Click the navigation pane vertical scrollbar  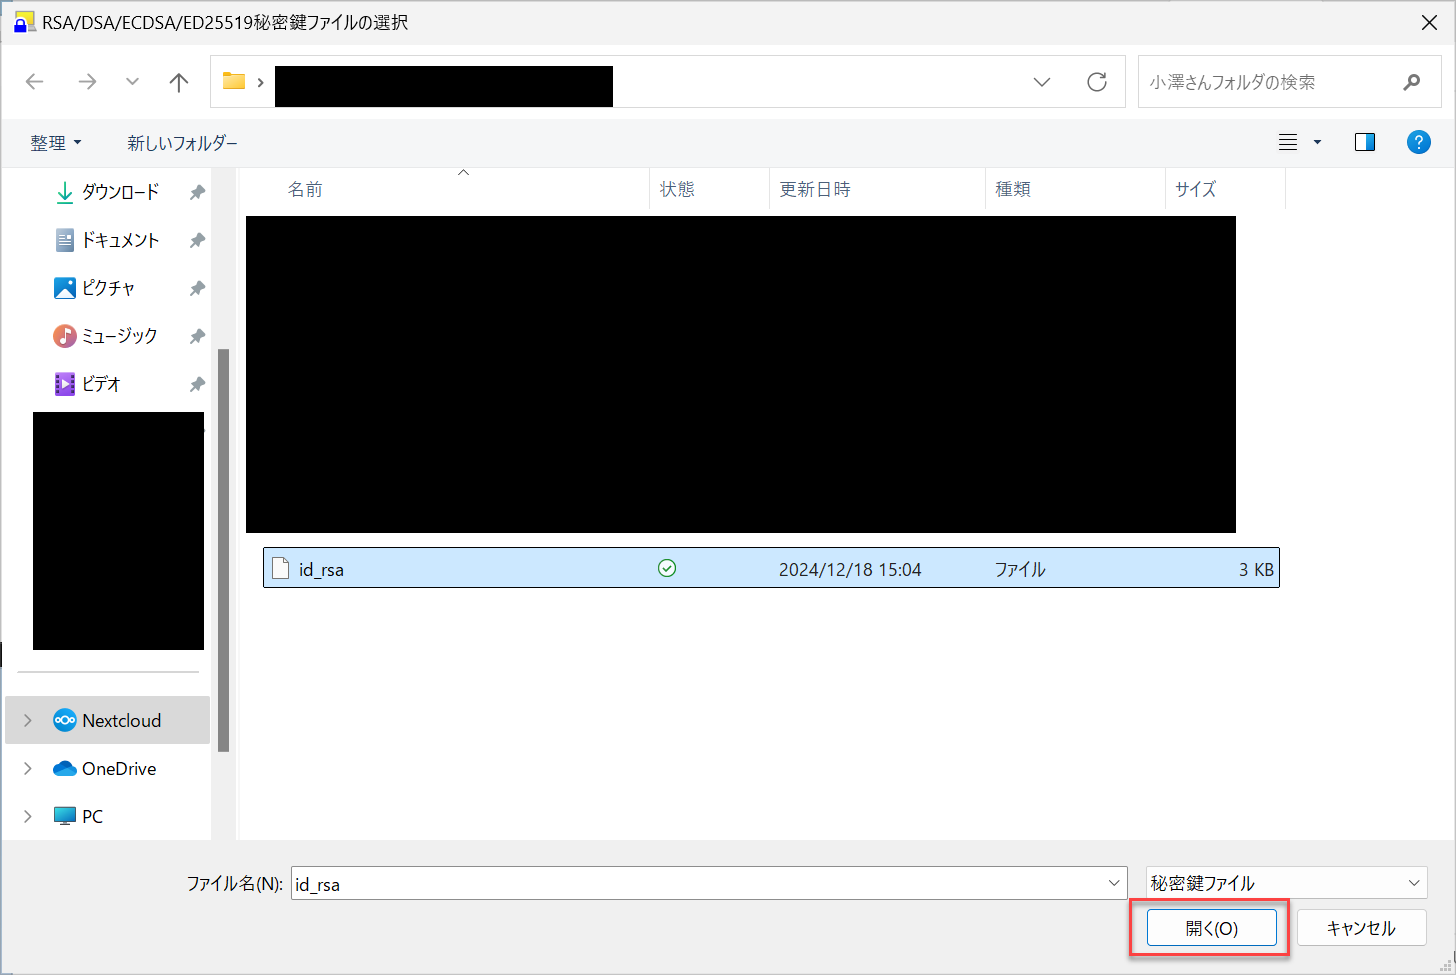click(x=223, y=550)
